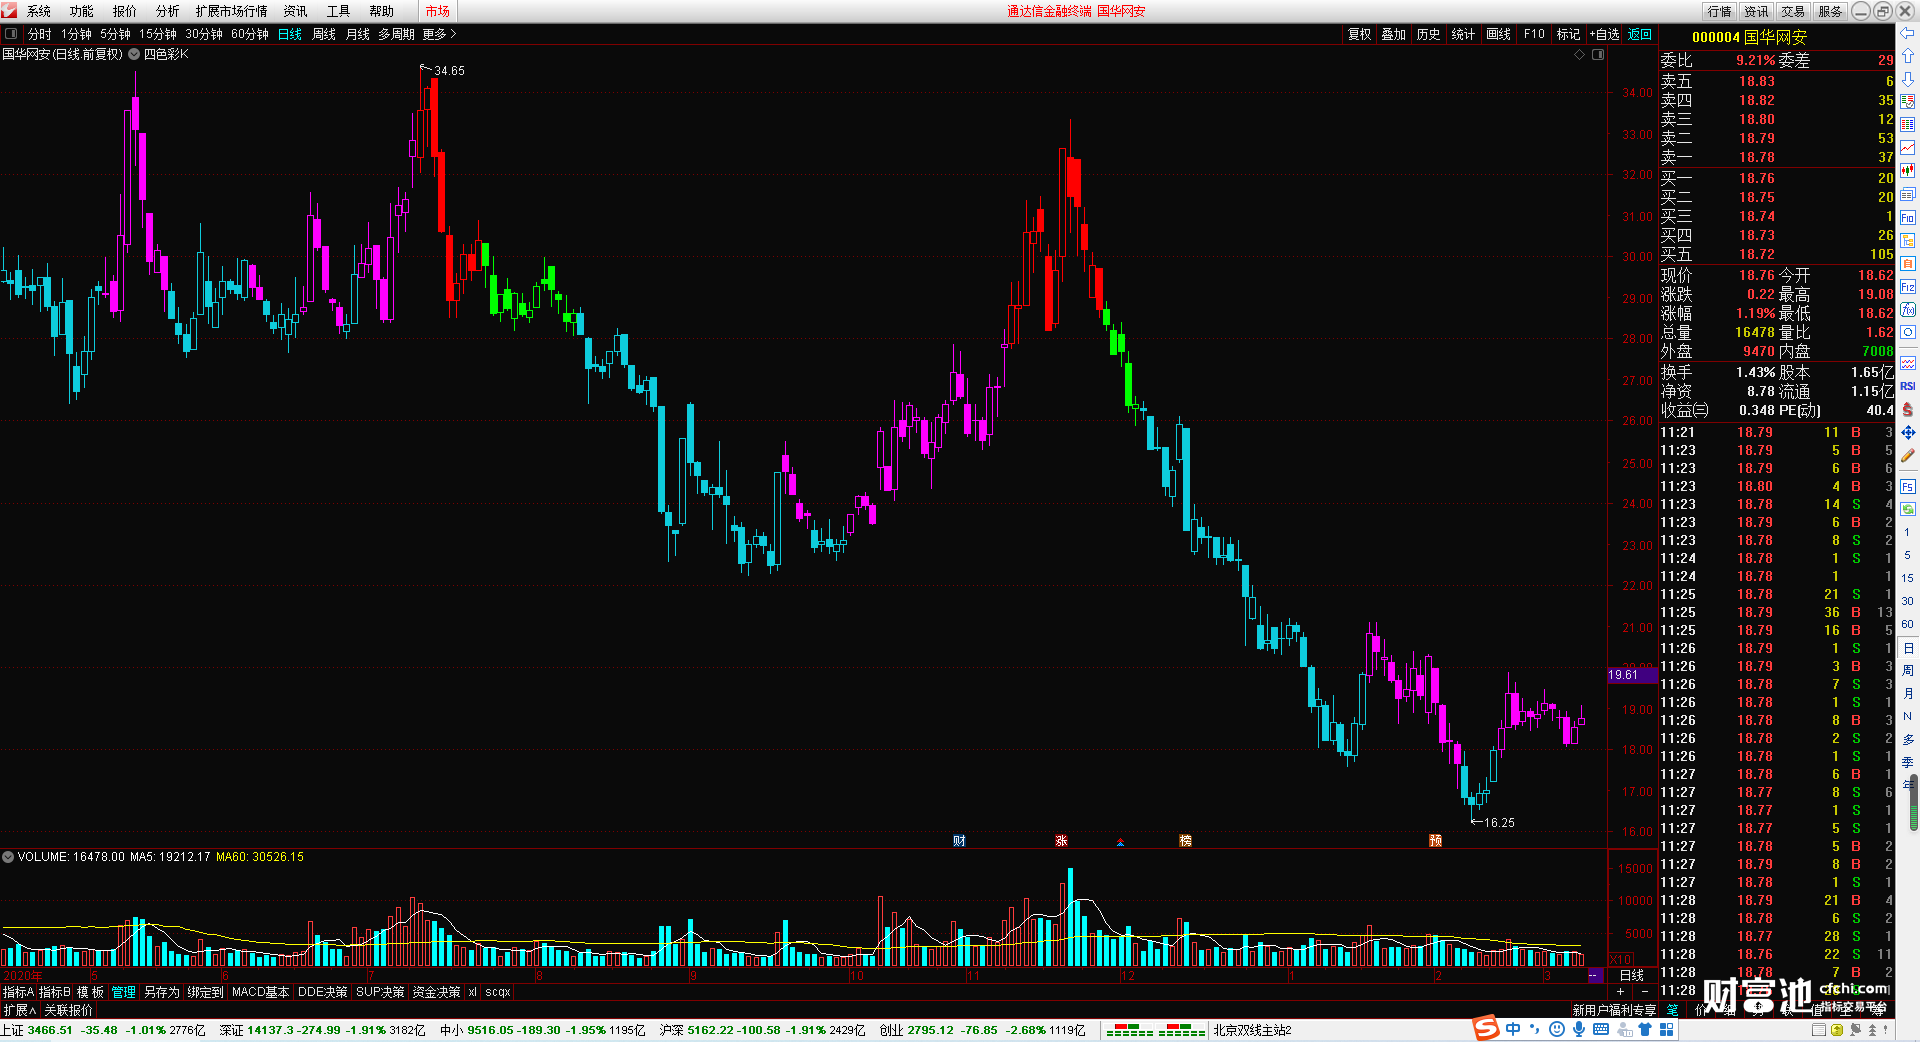Switch to 周线 weekly period
Screen dimensions: 1920x1042
(324, 34)
